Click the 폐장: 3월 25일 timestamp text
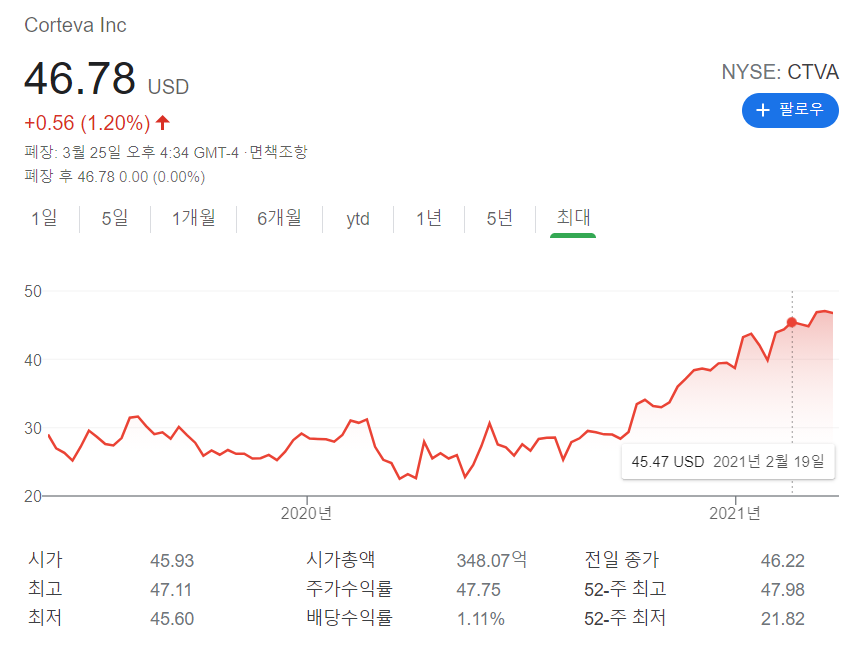The width and height of the screenshot is (866, 660). [x=131, y=152]
